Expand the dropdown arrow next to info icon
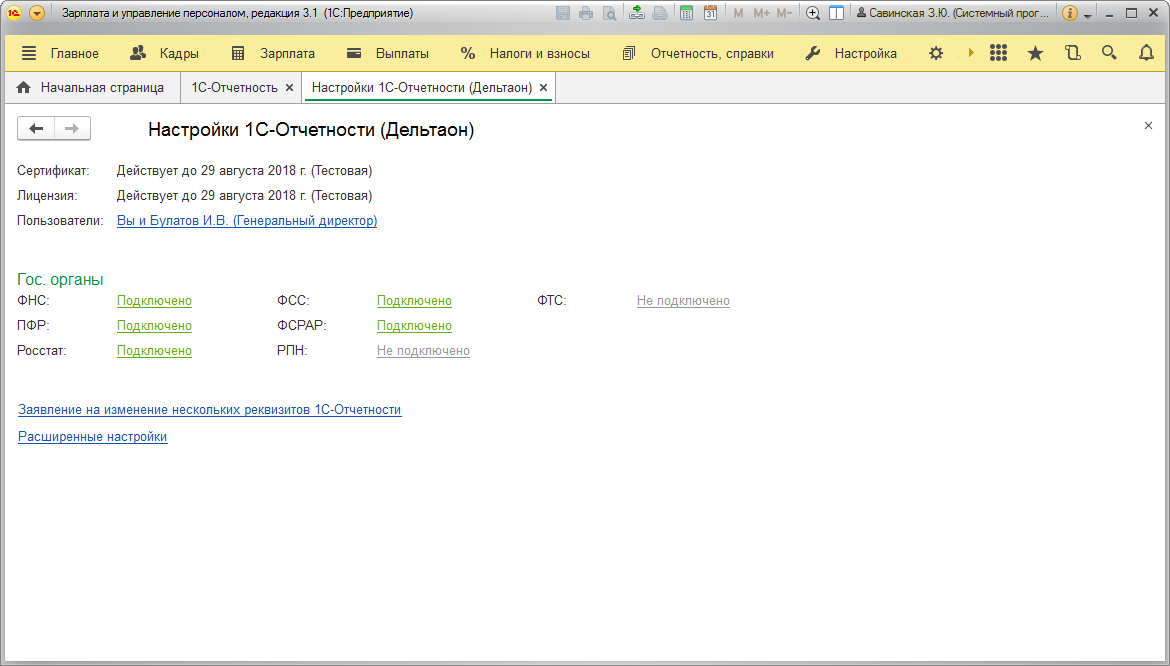The image size is (1170, 666). (x=1088, y=15)
